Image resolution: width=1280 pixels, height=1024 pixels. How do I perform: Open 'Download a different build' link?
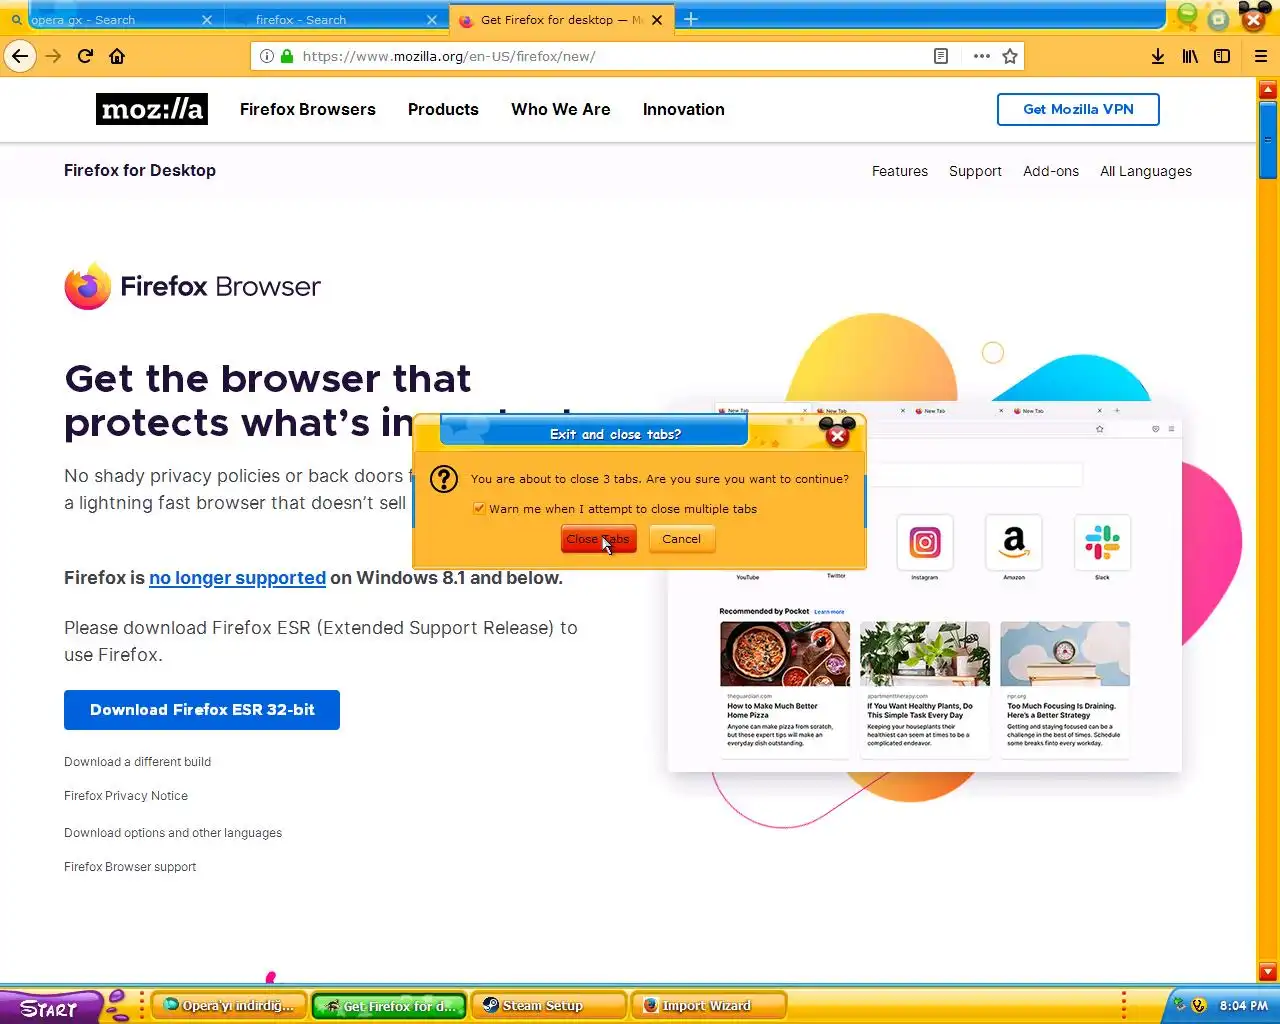pos(137,762)
